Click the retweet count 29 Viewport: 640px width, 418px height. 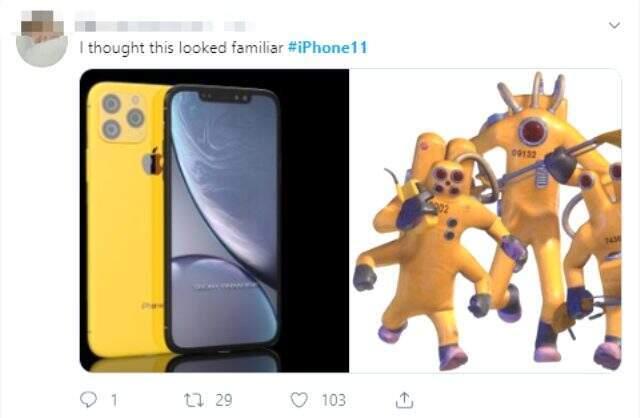point(223,400)
